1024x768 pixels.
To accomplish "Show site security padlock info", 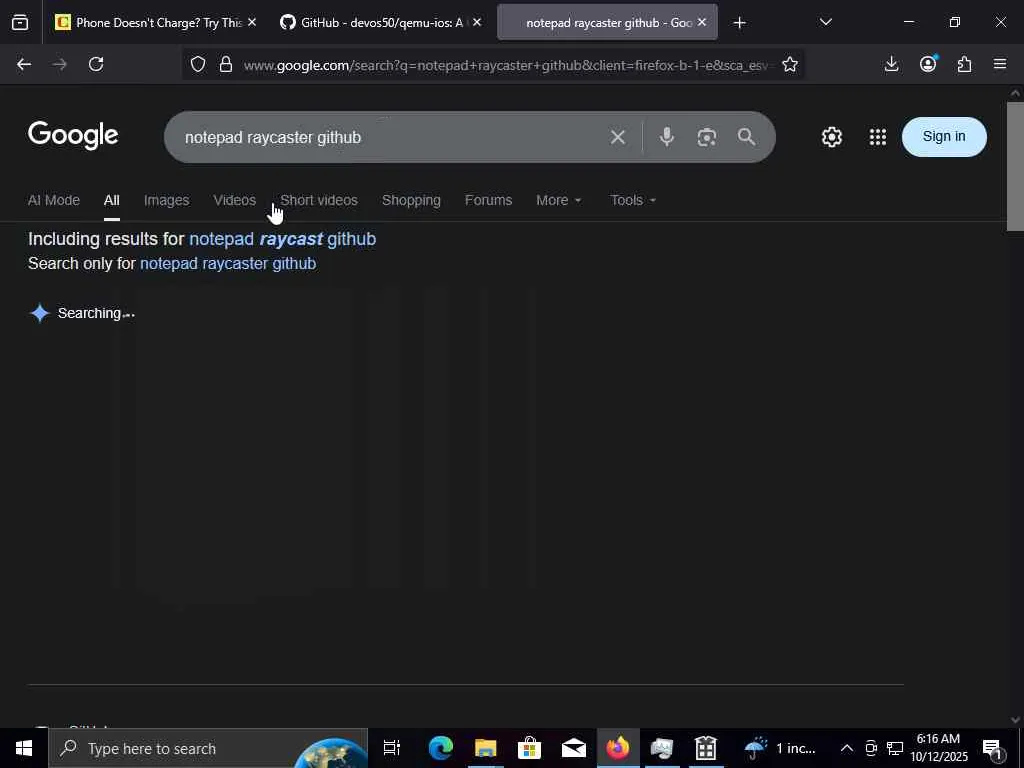I will pyautogui.click(x=226, y=64).
